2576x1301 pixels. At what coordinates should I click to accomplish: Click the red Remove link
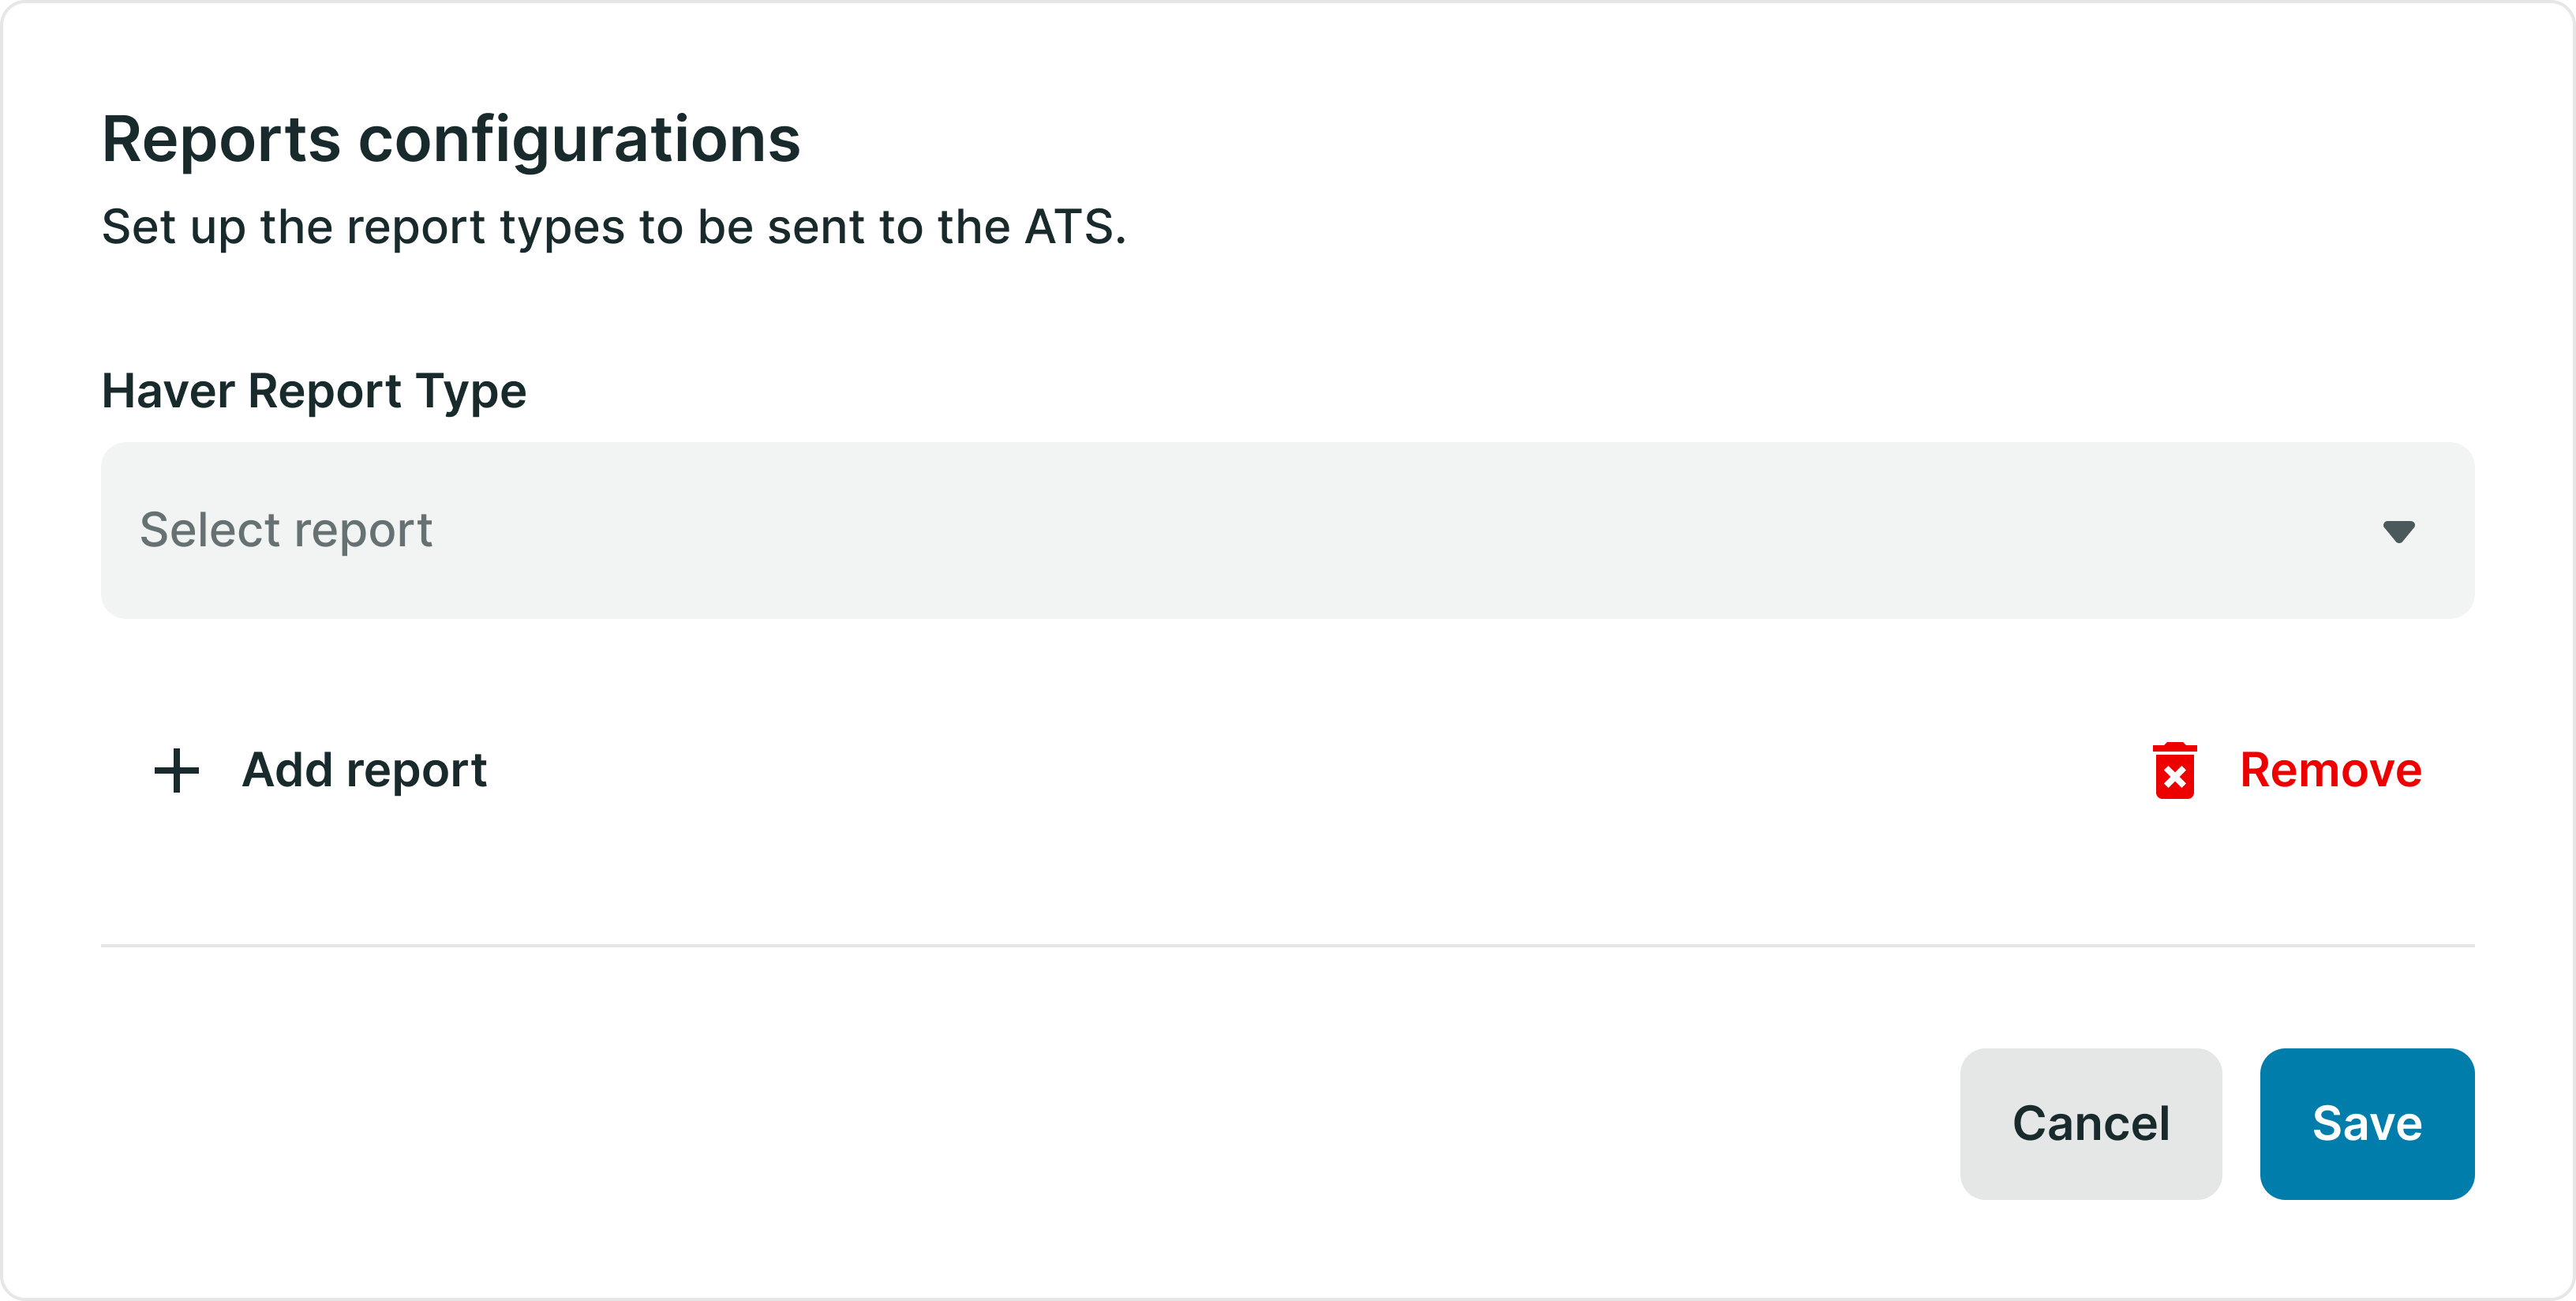tap(2287, 771)
